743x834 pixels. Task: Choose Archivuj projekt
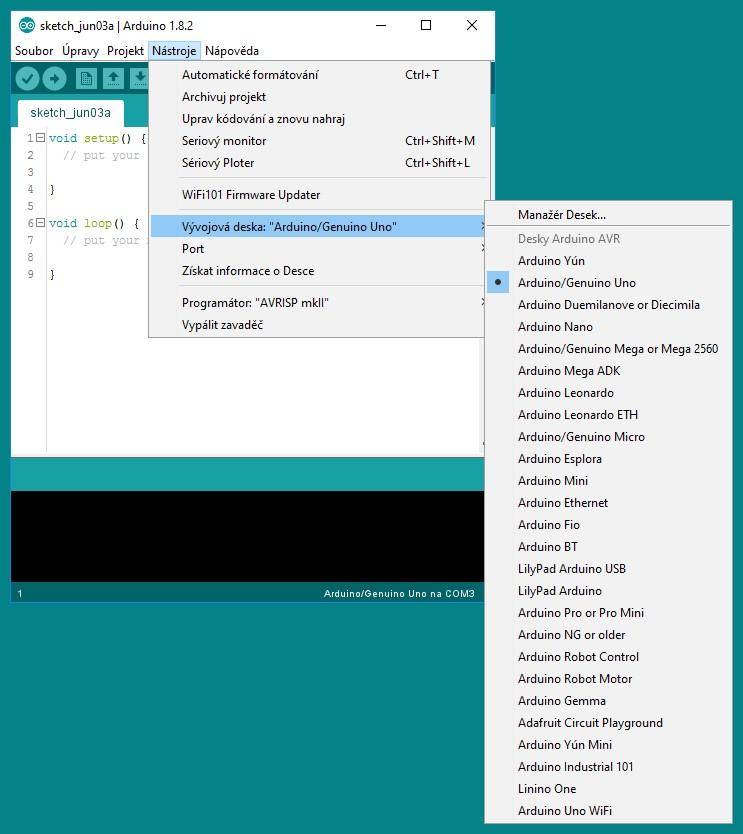(x=318, y=97)
